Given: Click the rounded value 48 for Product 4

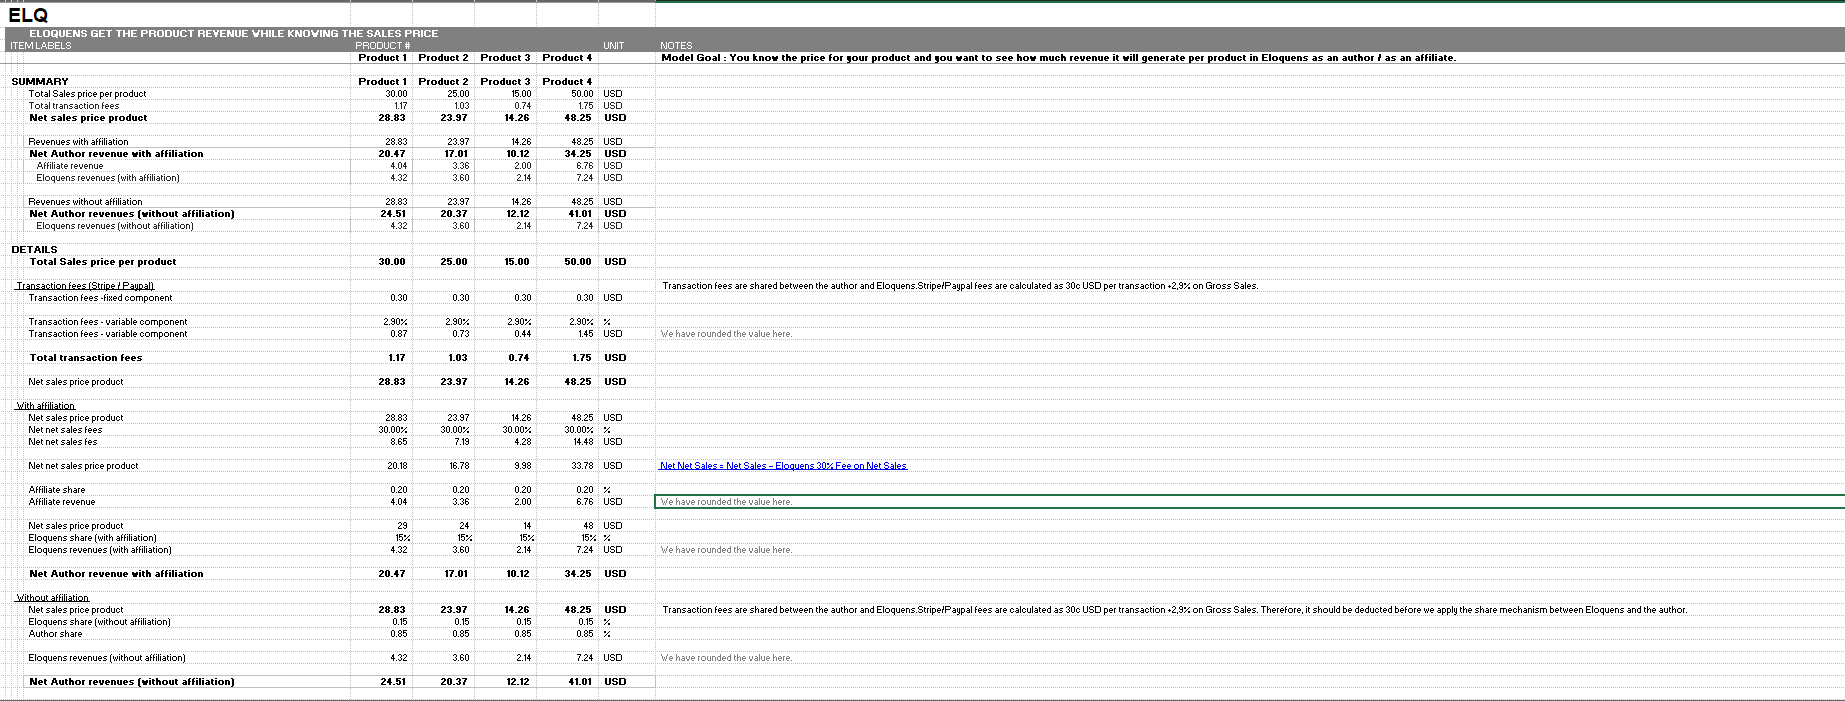Looking at the screenshot, I should [589, 526].
